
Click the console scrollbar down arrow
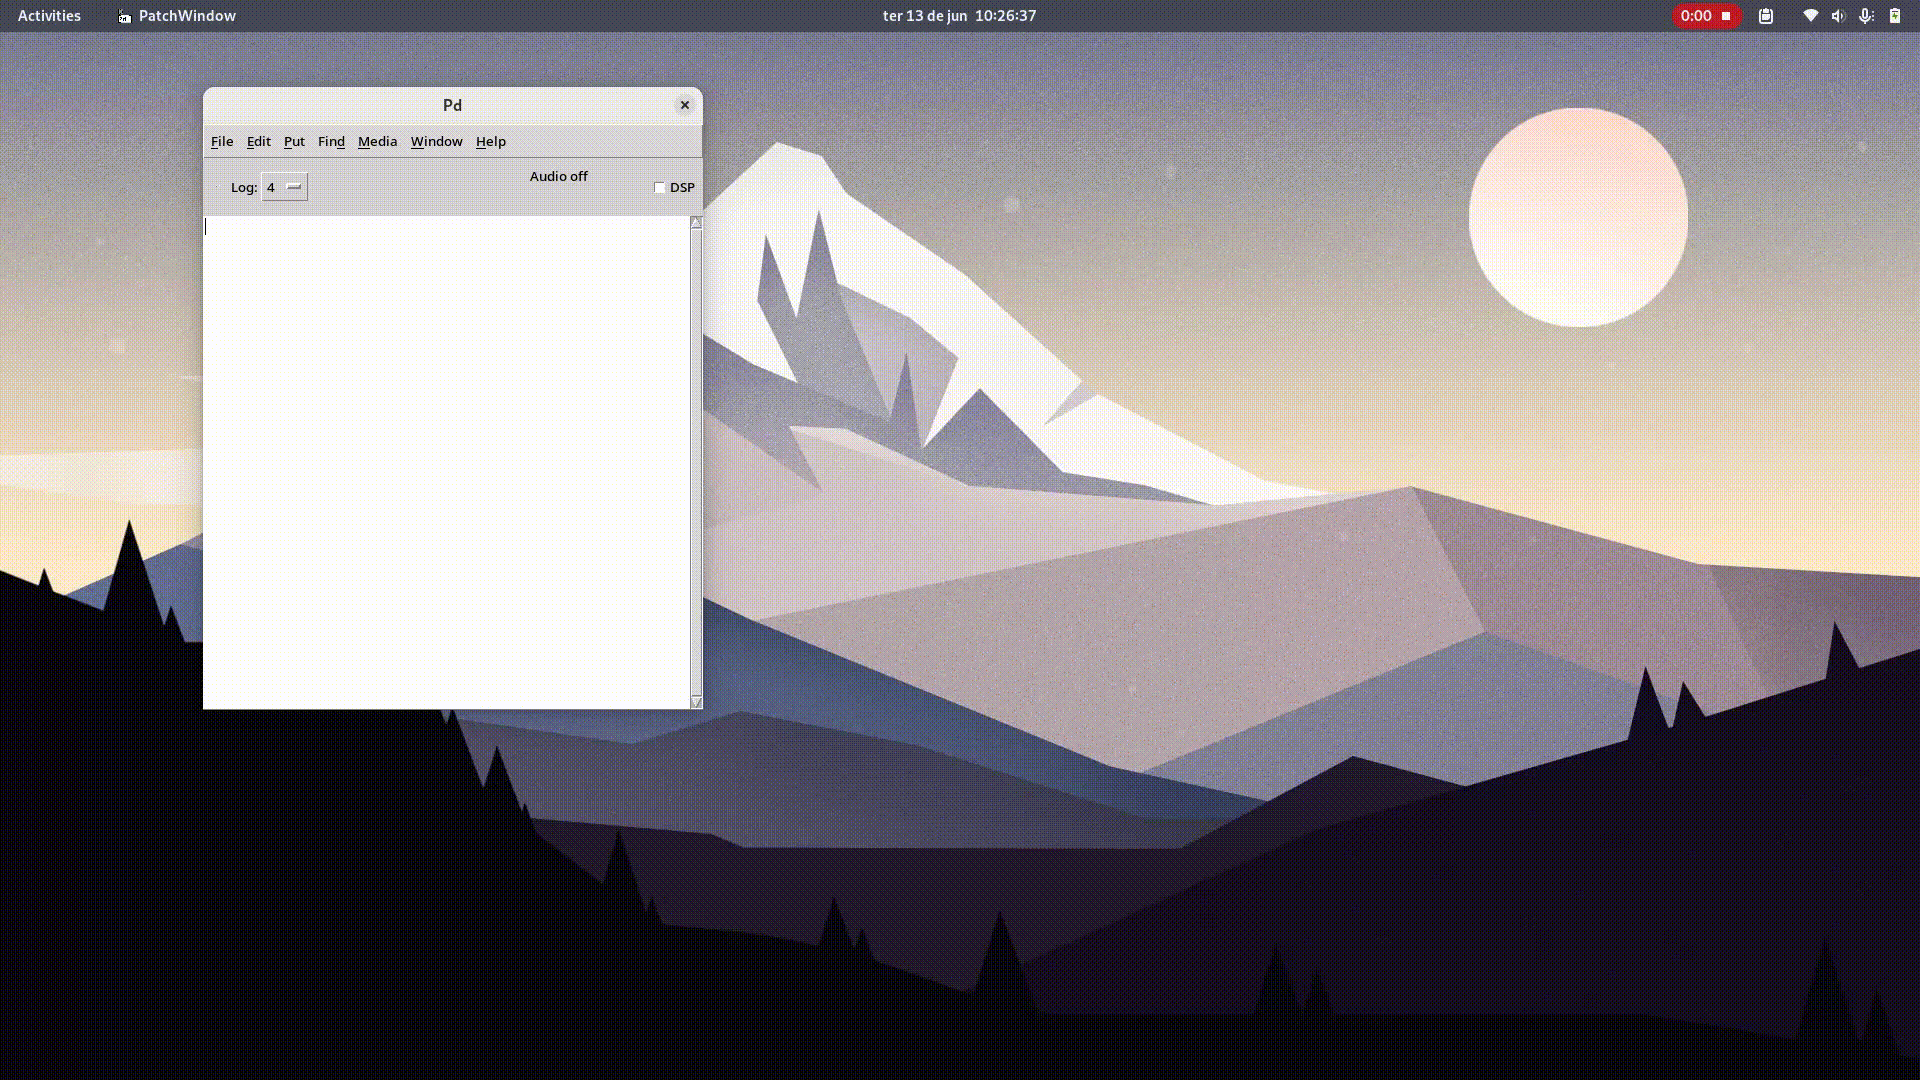tap(696, 702)
